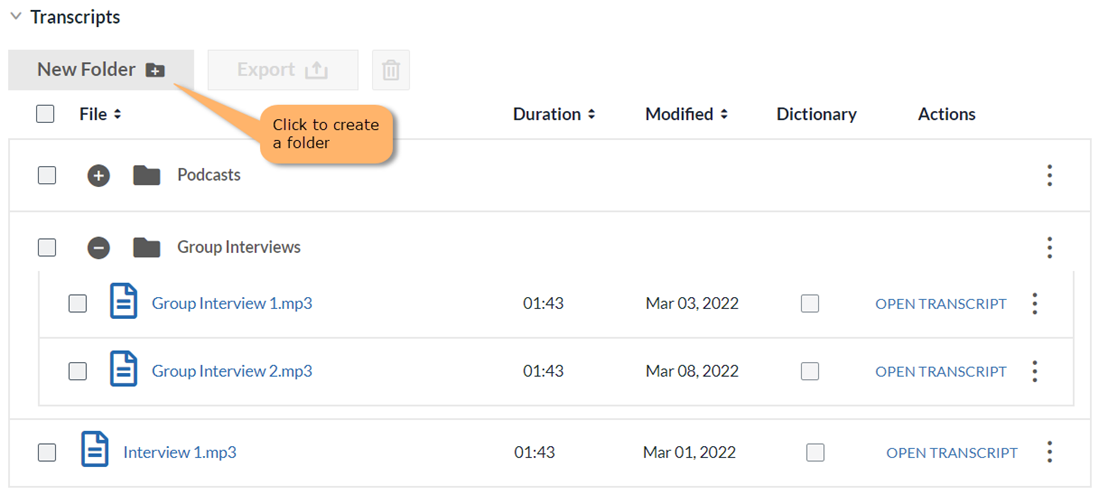The height and width of the screenshot is (504, 1108).
Task: Open three-dot actions menu for Group Interviews folder
Action: click(x=1049, y=247)
